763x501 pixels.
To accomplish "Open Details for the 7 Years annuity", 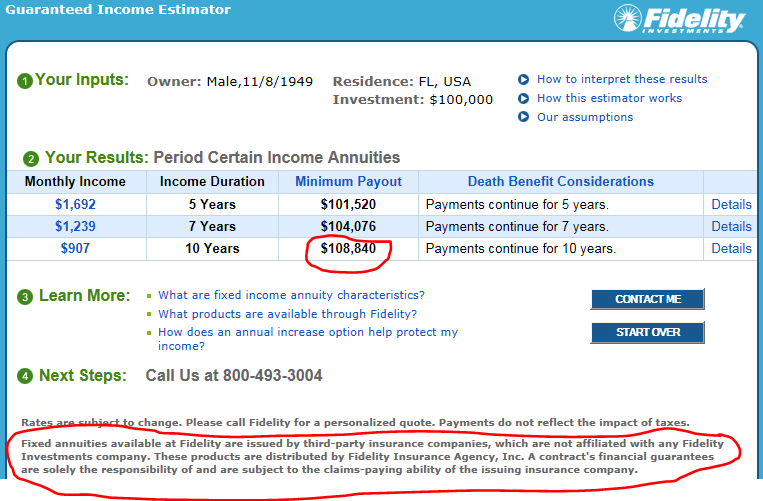I will pyautogui.click(x=731, y=226).
